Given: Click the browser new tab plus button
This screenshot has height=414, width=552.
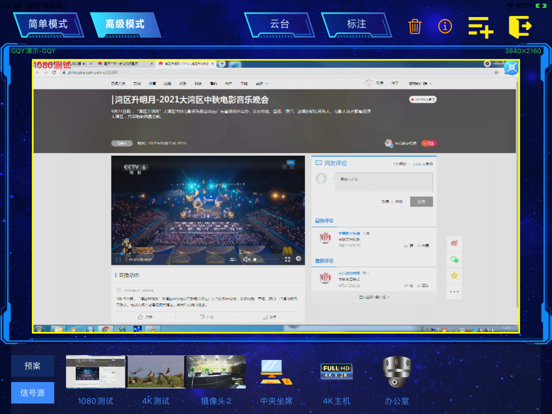Looking at the screenshot, I should (x=222, y=64).
